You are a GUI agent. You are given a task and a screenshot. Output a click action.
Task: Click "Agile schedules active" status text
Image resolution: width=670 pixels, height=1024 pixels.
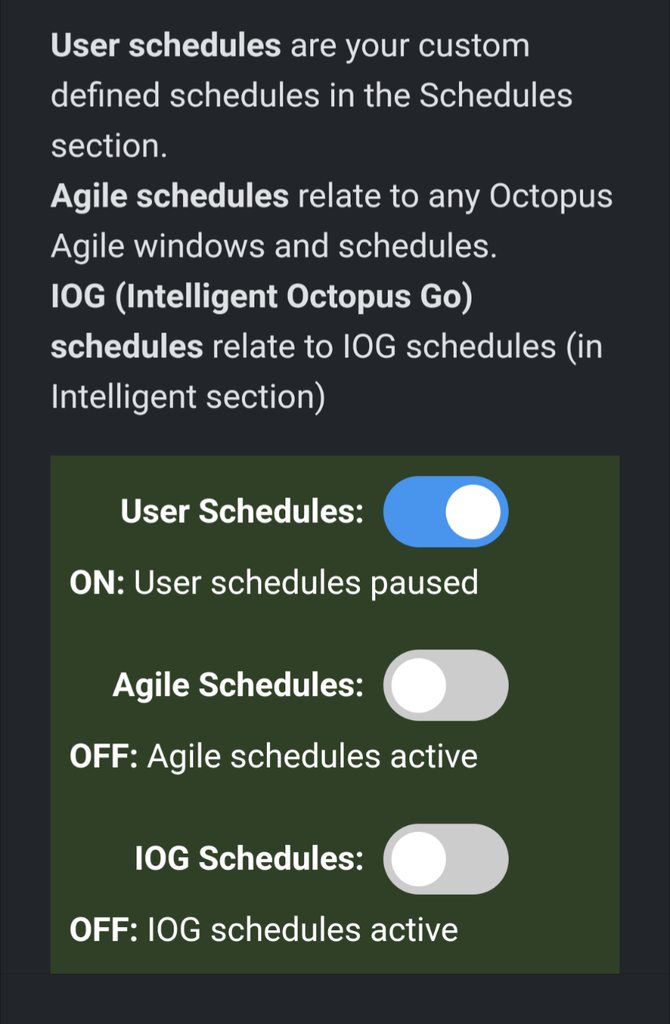click(x=312, y=756)
